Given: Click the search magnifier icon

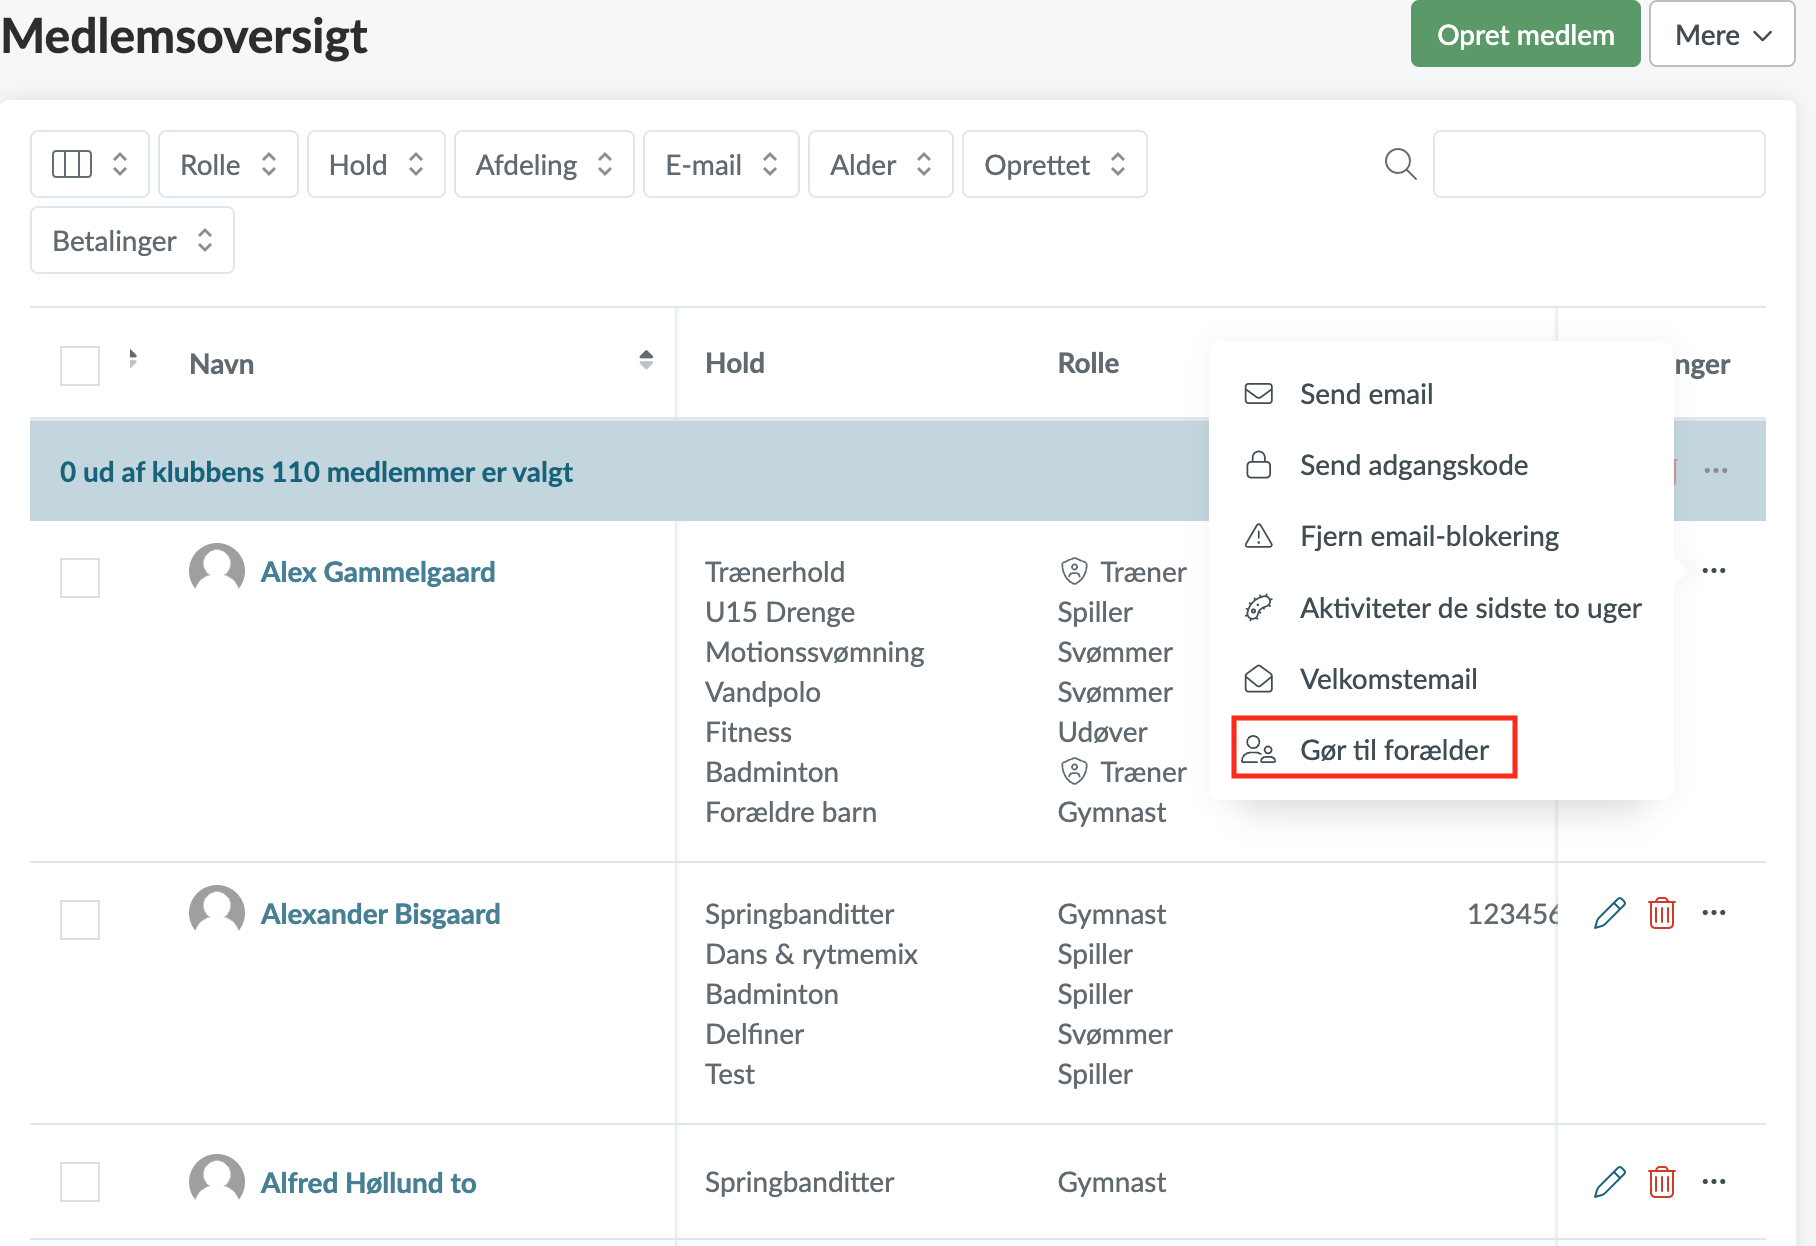Looking at the screenshot, I should (x=1400, y=164).
